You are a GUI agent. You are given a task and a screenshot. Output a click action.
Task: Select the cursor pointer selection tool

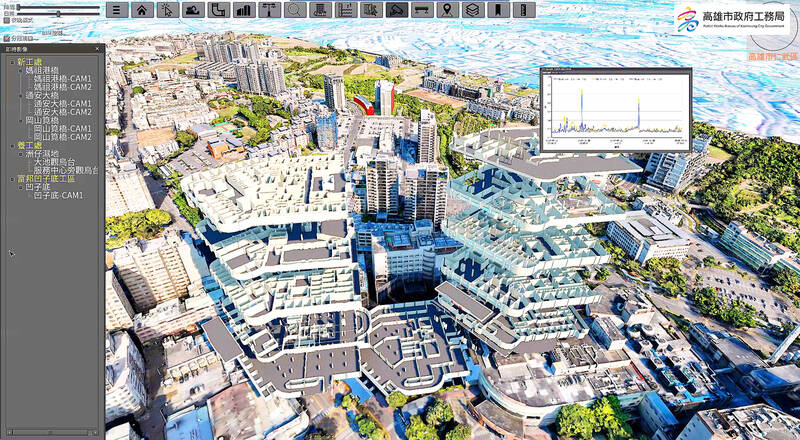click(168, 10)
